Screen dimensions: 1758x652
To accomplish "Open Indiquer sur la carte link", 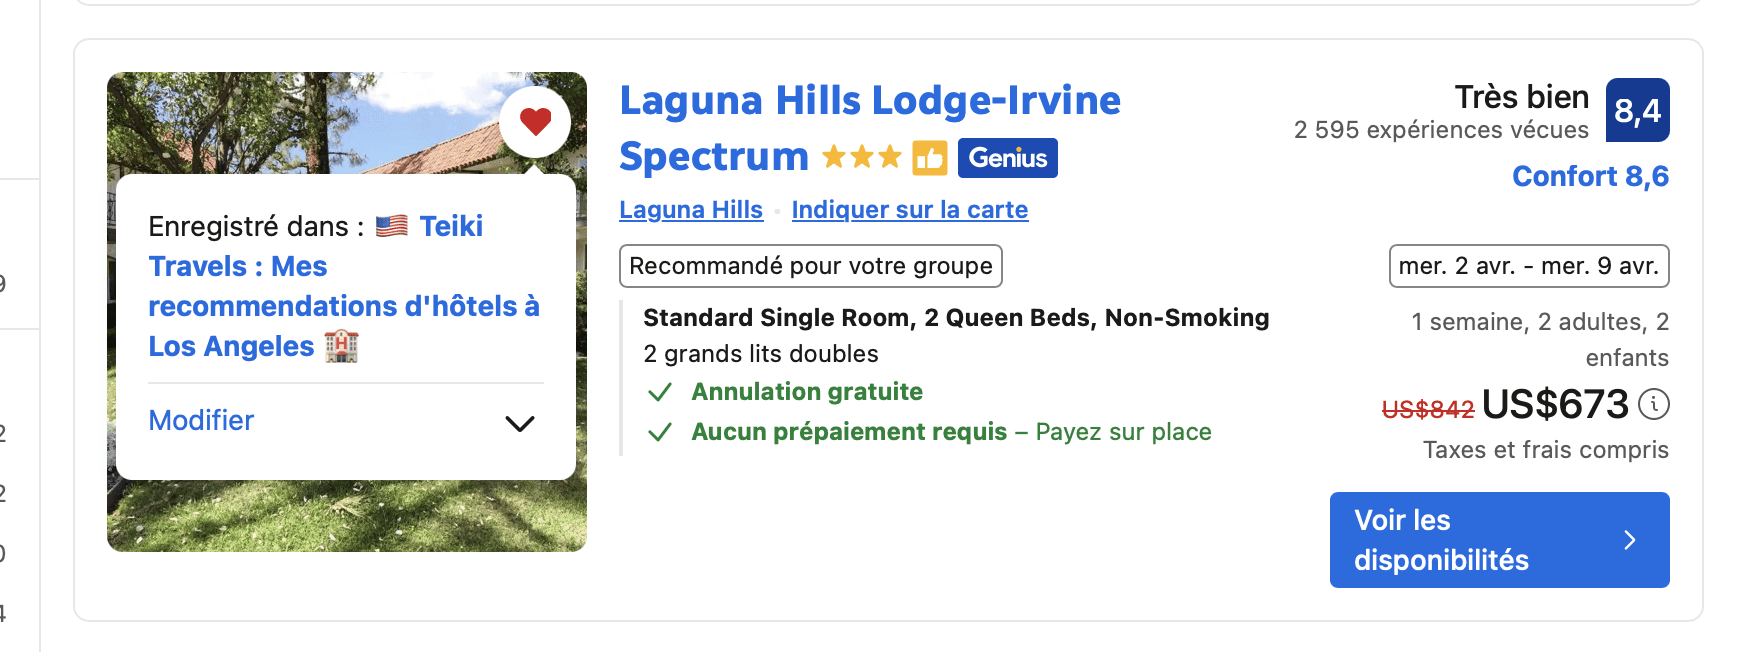I will click(x=909, y=210).
